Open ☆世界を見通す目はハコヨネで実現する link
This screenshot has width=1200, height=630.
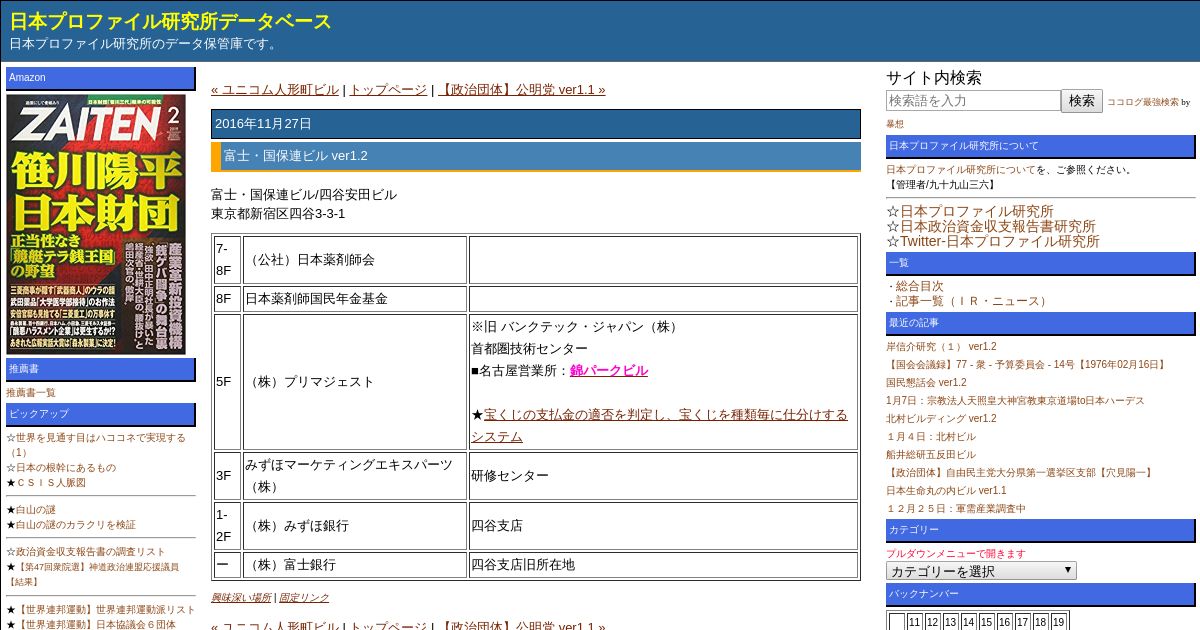point(96,445)
